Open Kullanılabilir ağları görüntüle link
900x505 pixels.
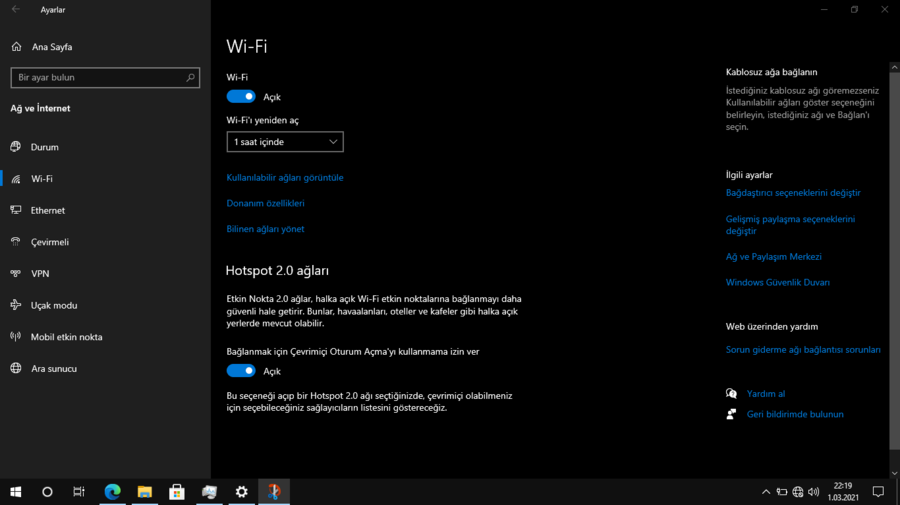point(285,177)
